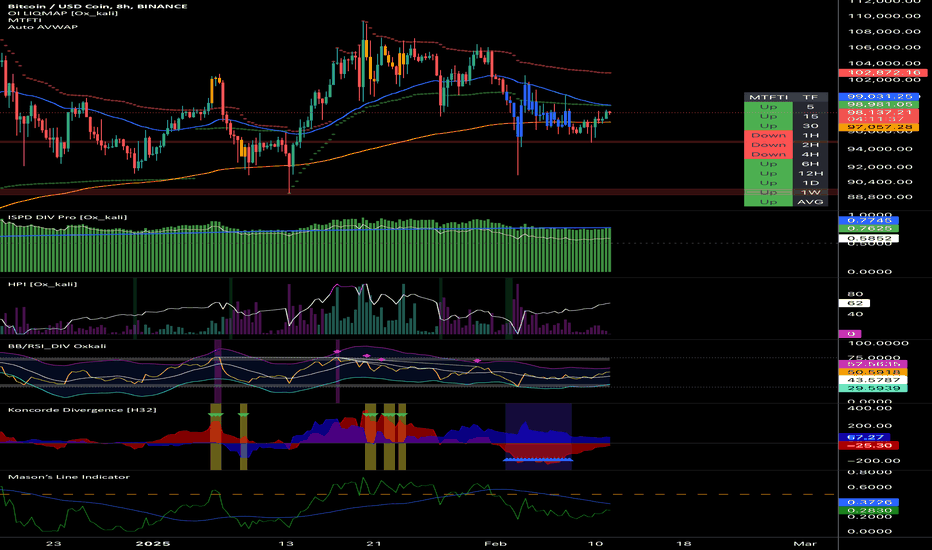
Task: Click the 23 date label on time axis
Action: pos(53,543)
